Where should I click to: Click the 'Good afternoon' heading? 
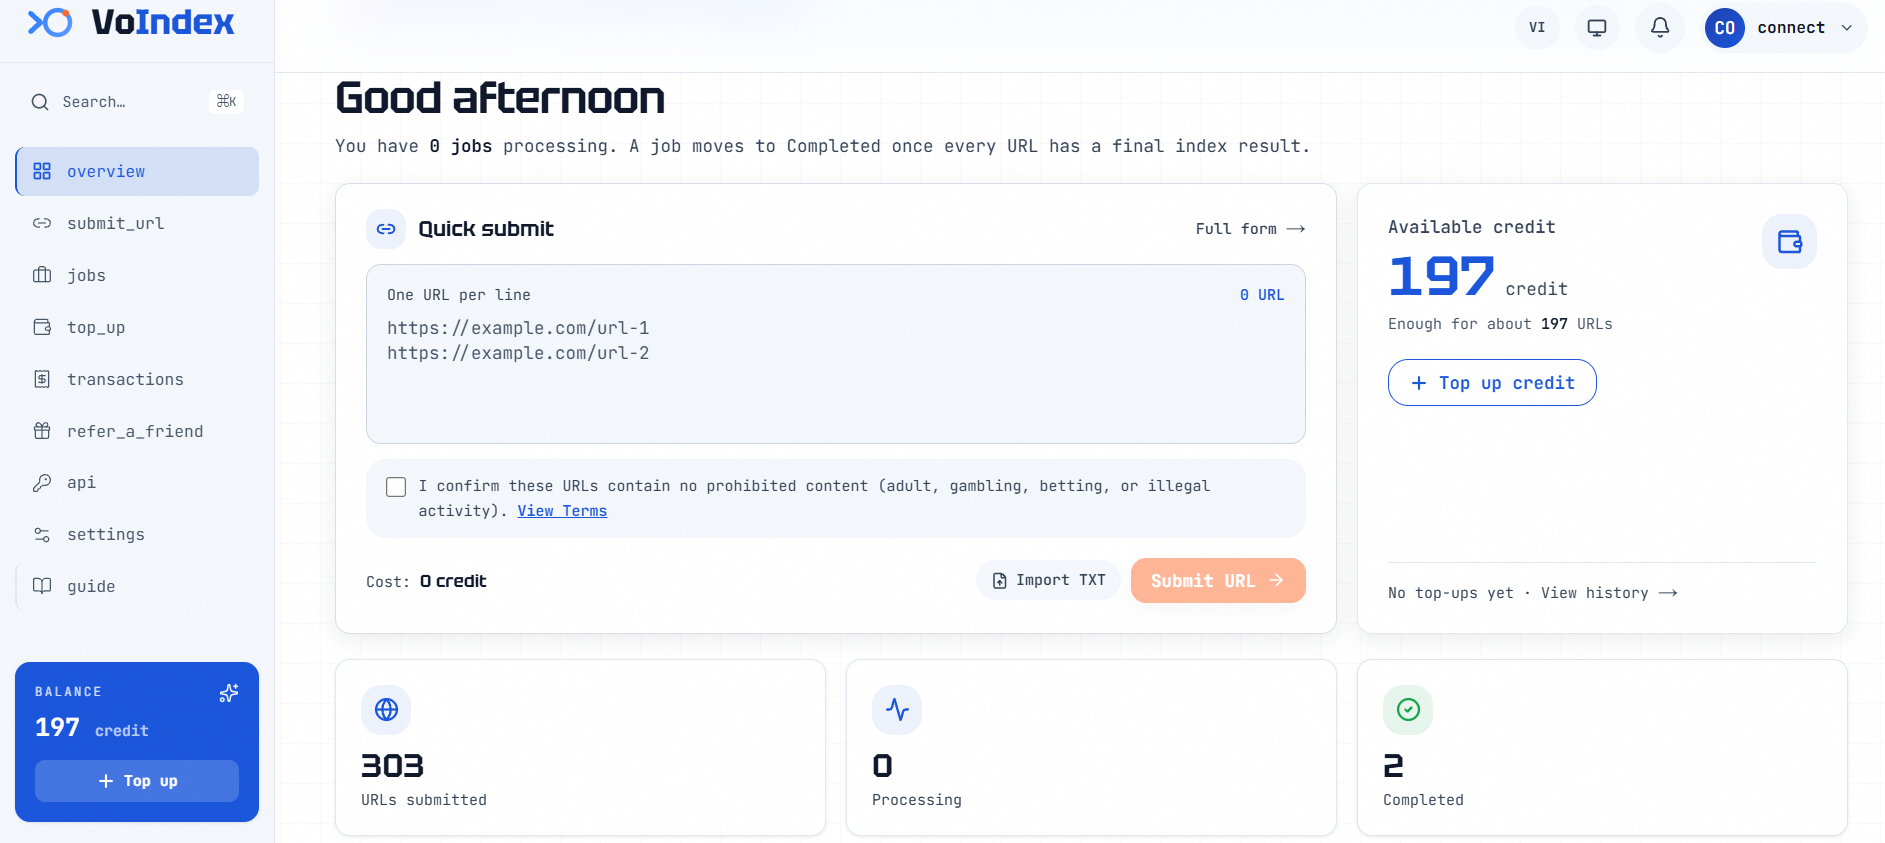[x=500, y=98]
